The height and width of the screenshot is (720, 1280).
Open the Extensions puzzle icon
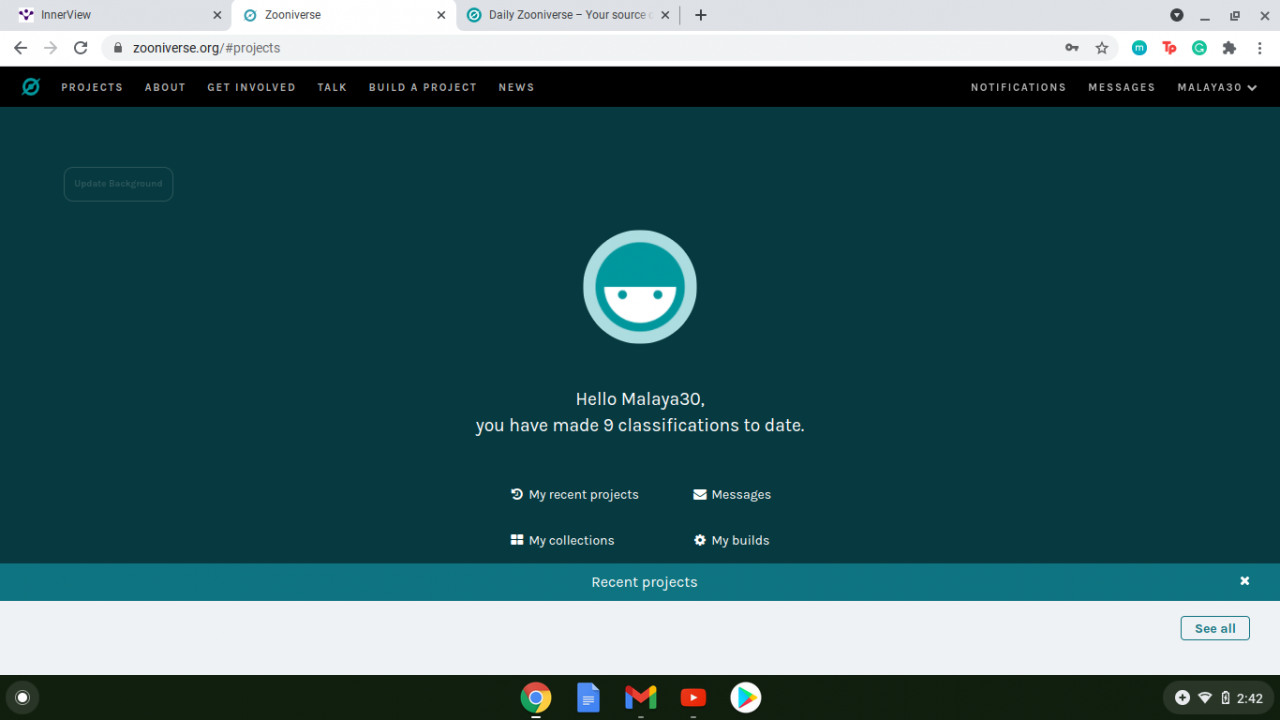(x=1229, y=48)
